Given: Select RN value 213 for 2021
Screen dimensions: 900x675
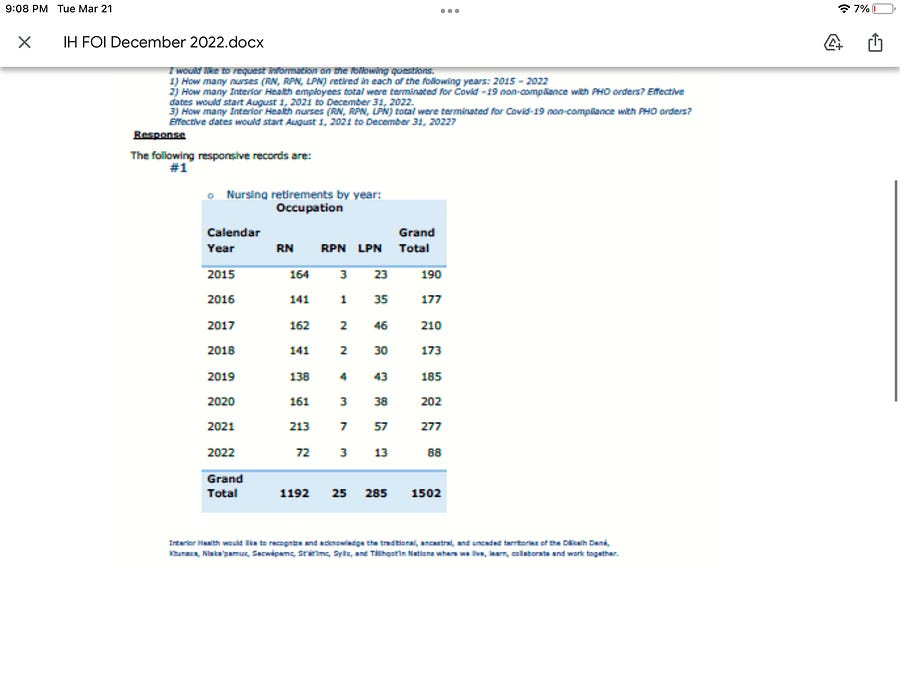Looking at the screenshot, I should pos(299,426).
